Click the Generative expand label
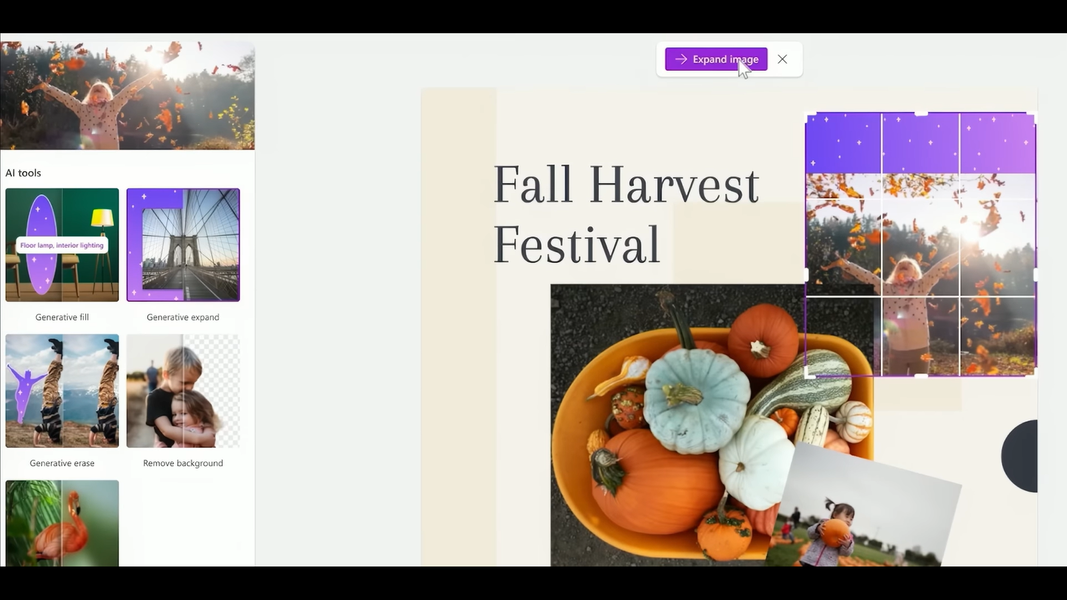The width and height of the screenshot is (1067, 600). coord(183,317)
